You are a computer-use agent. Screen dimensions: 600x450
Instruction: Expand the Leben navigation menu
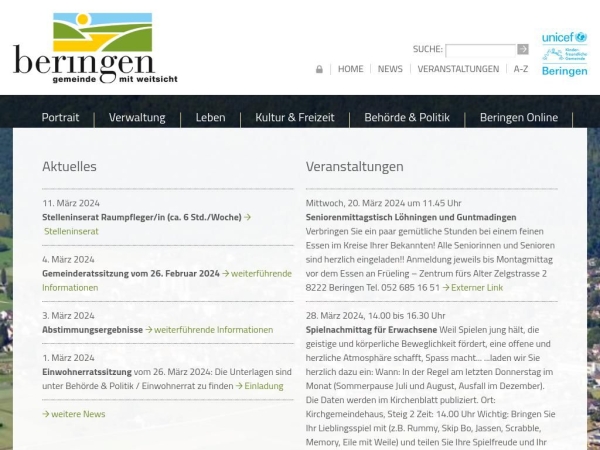210,118
